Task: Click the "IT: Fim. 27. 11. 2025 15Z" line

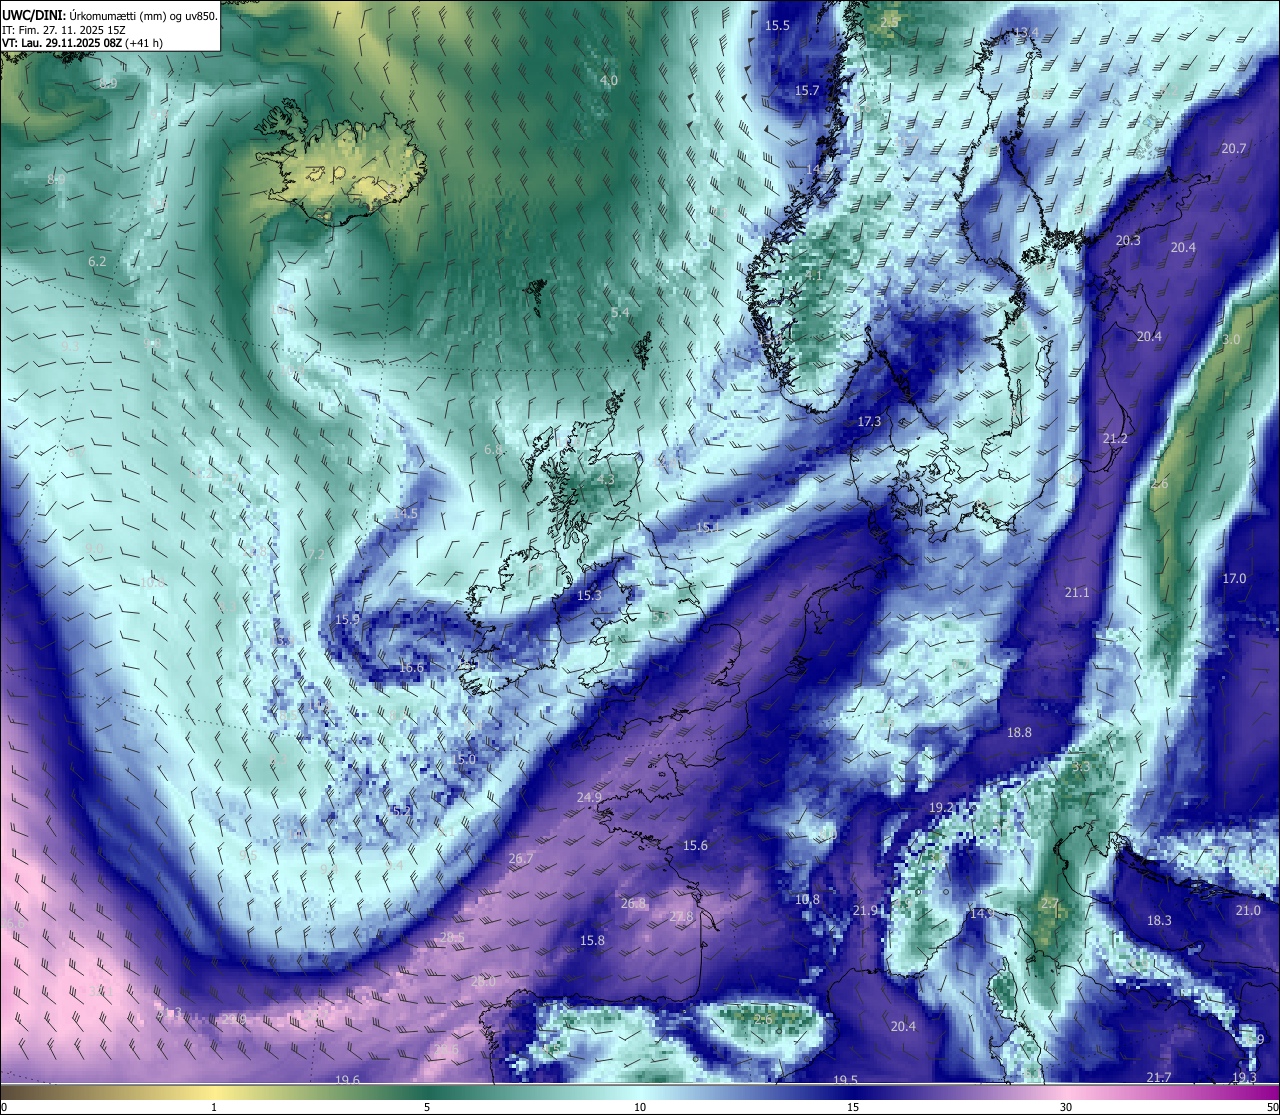Action: (x=64, y=30)
